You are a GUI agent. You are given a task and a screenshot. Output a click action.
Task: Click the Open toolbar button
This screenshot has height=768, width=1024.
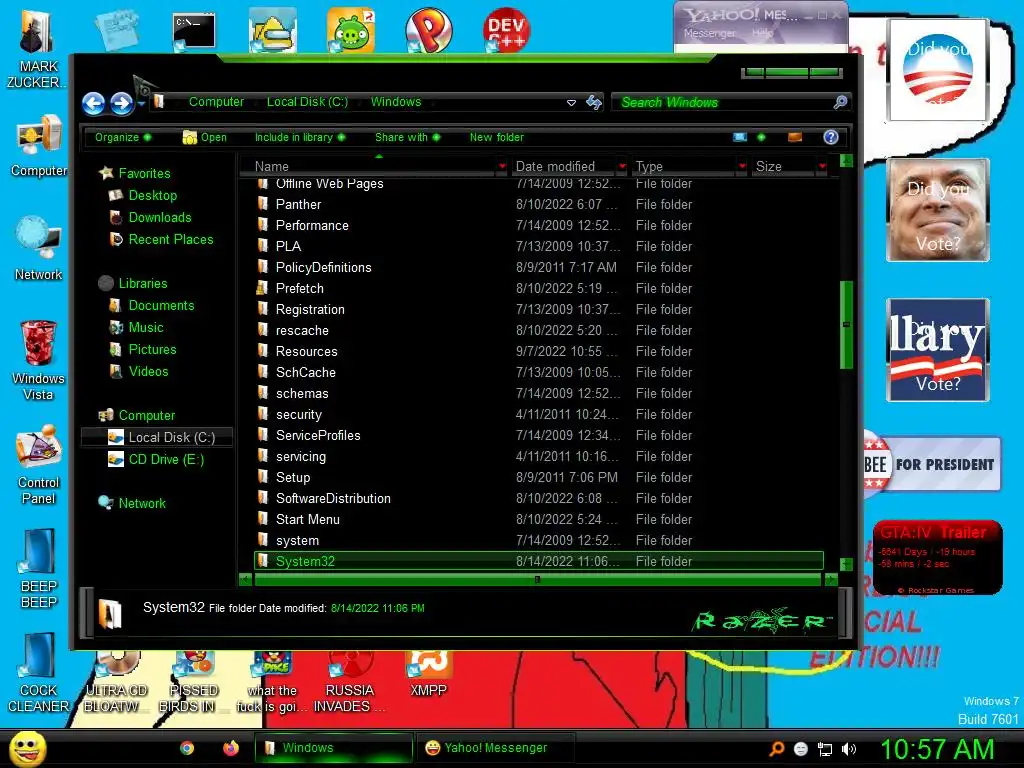pyautogui.click(x=204, y=137)
